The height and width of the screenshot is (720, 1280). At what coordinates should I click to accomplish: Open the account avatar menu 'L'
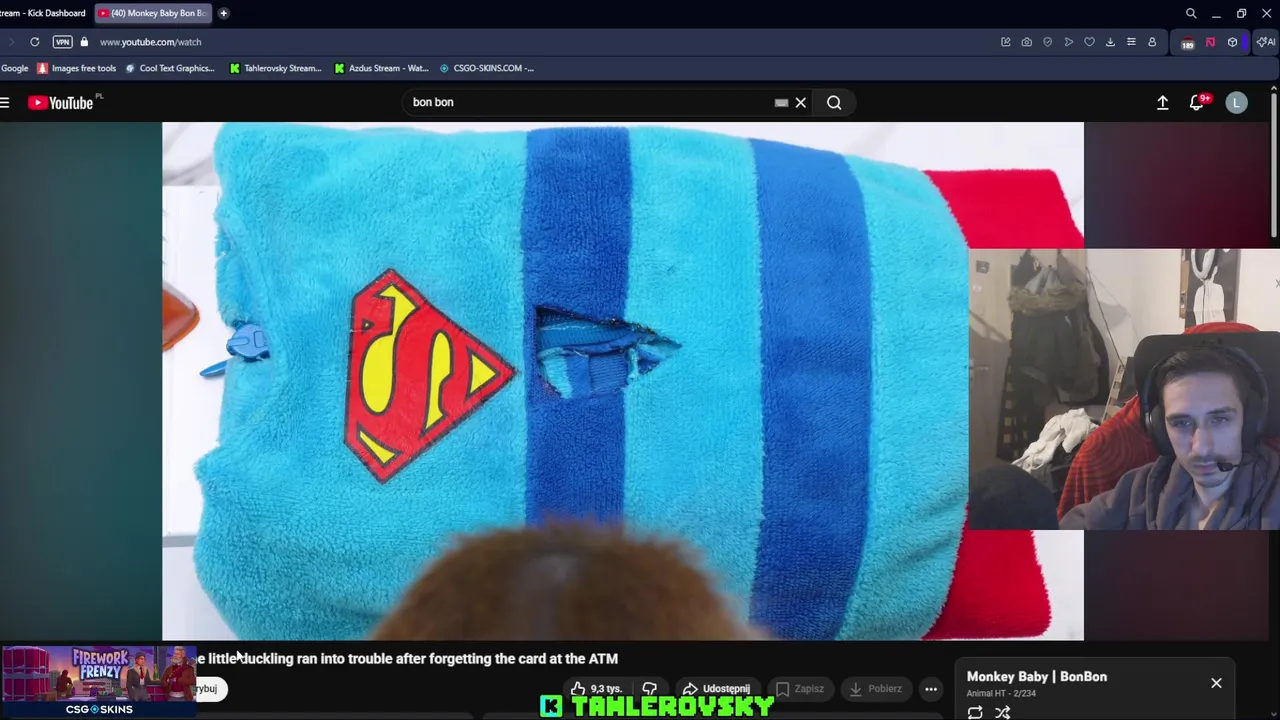[1237, 102]
